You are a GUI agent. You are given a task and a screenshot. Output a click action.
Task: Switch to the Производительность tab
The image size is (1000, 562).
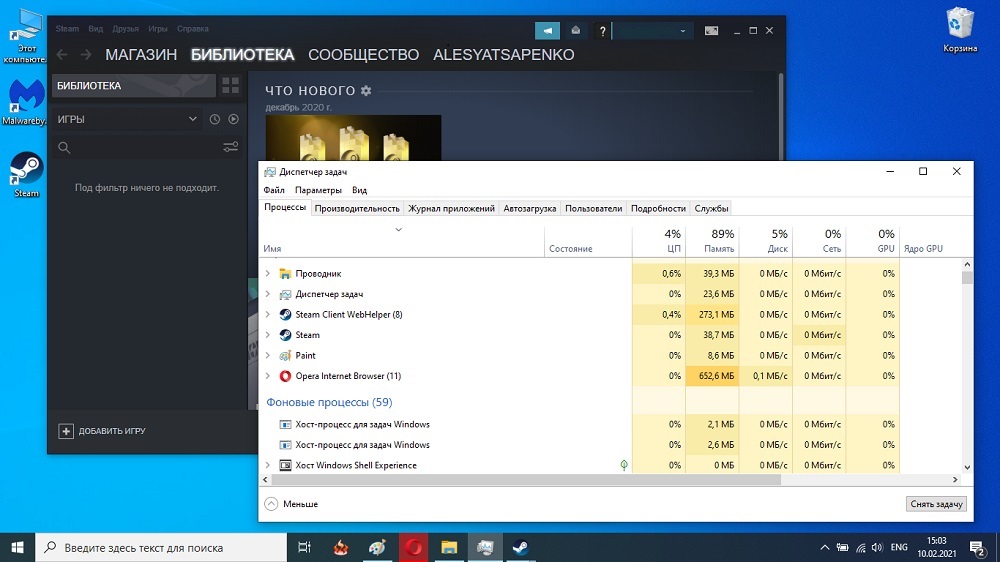coord(357,208)
